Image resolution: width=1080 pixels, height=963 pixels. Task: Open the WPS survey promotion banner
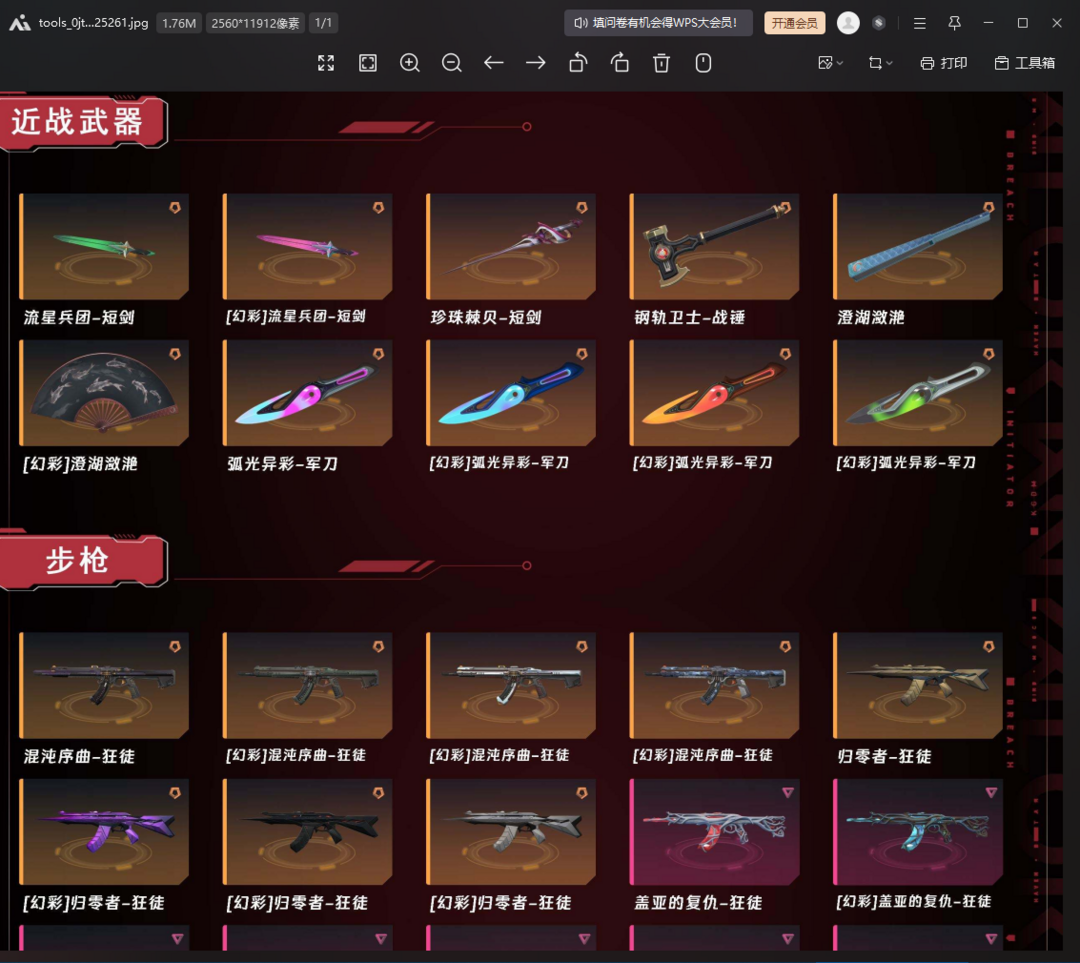[x=658, y=23]
